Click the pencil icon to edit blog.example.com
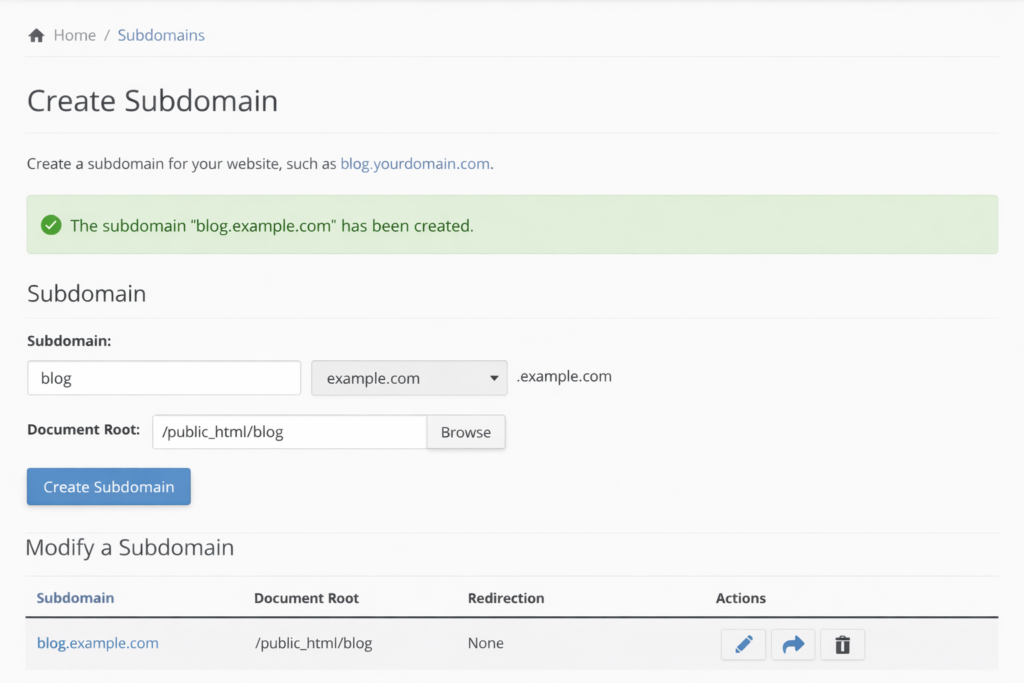1024x683 pixels. (743, 644)
